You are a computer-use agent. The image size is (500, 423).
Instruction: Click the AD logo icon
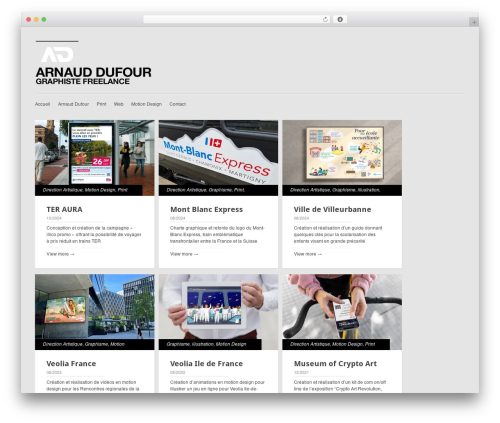(57, 54)
